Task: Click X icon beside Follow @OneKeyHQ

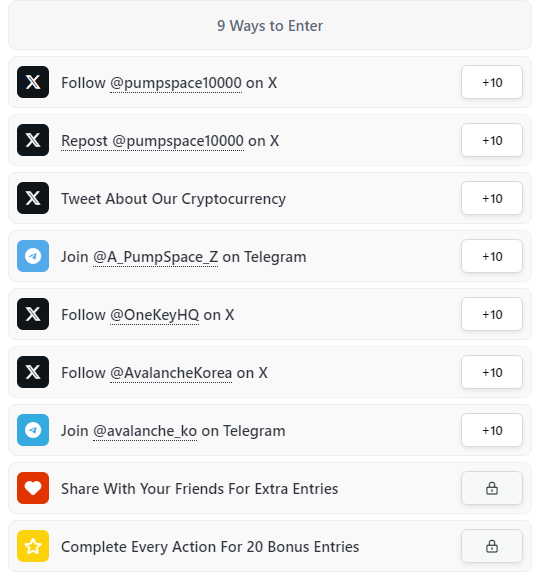Action: (x=33, y=314)
